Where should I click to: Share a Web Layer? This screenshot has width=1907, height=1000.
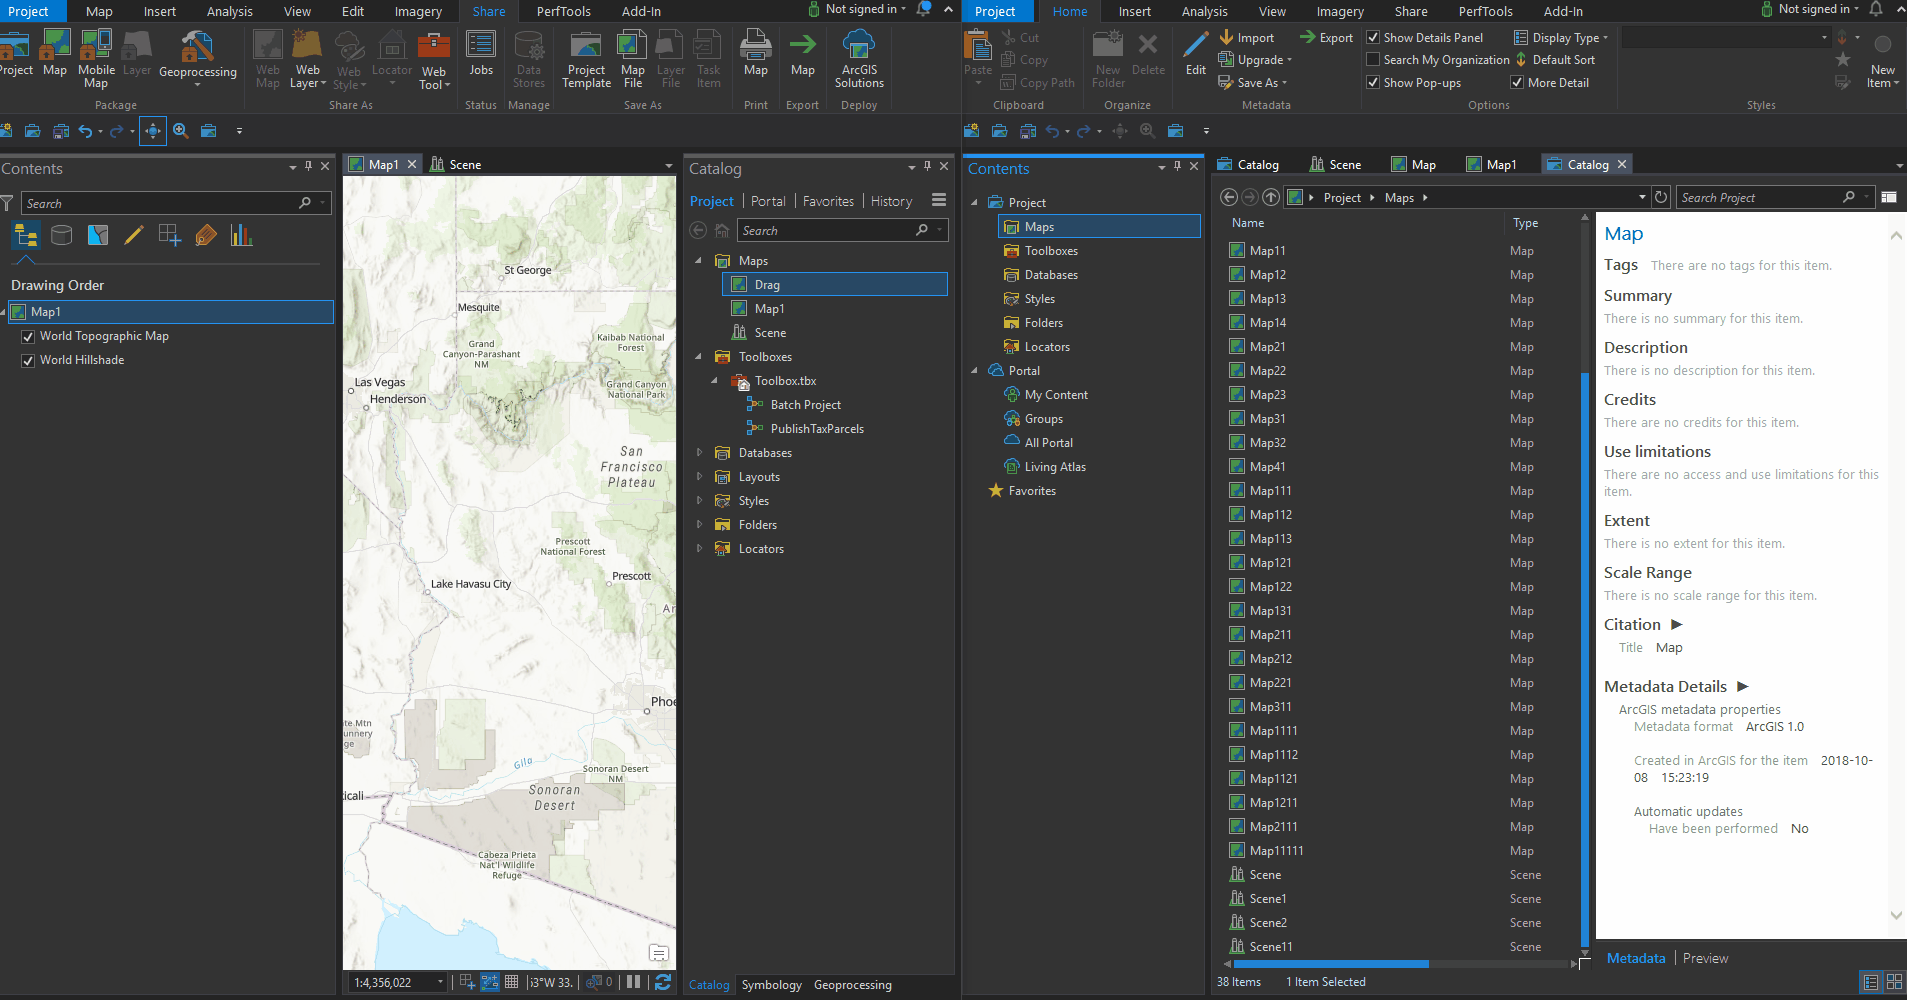click(308, 58)
